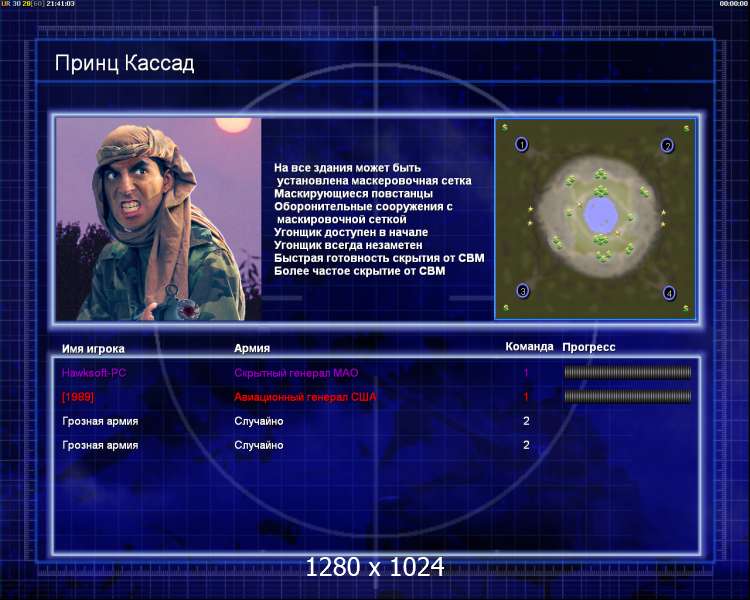Viewport: 750px width, 600px height.
Task: Click team number 1 for Hawksoft-PC
Action: [526, 372]
